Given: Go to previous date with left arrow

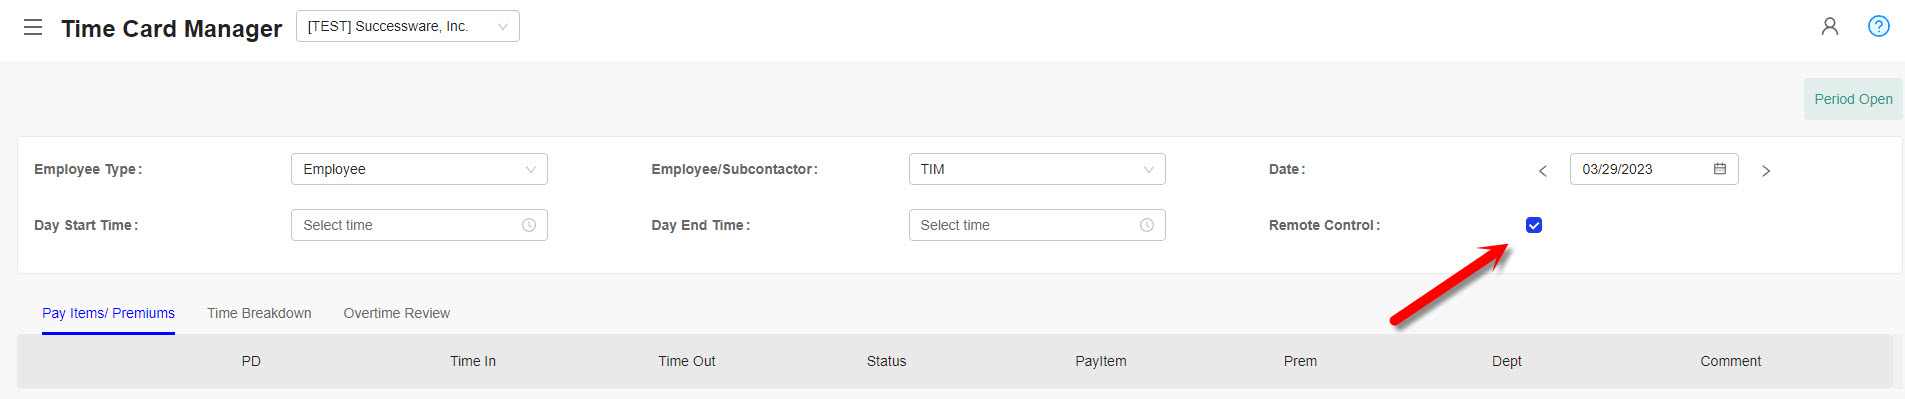Looking at the screenshot, I should (1543, 171).
